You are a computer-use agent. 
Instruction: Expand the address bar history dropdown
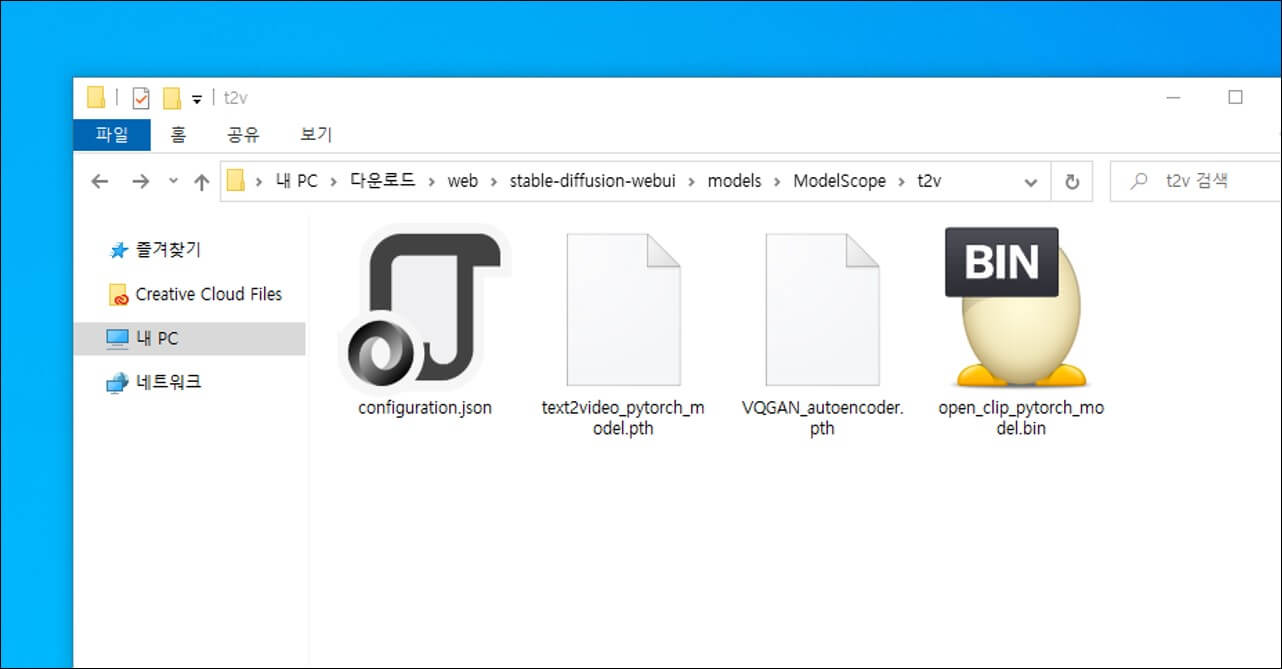click(1031, 181)
